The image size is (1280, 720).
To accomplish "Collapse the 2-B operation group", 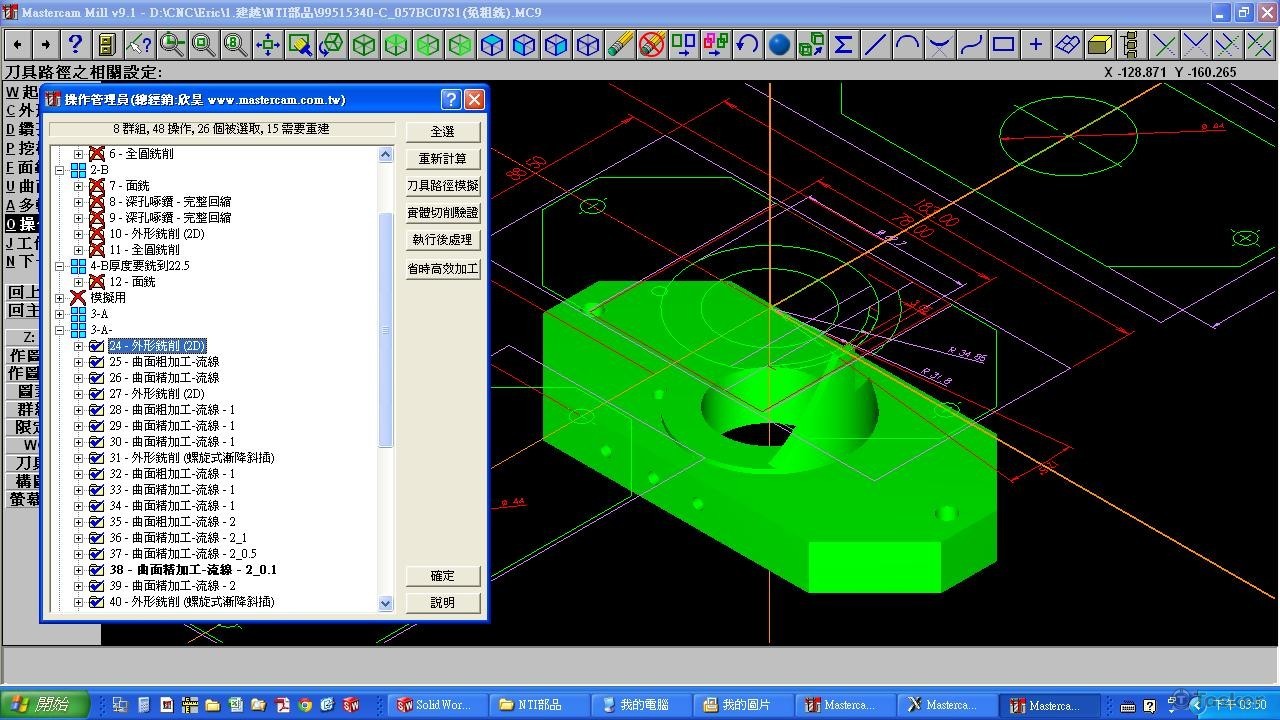I will point(60,170).
